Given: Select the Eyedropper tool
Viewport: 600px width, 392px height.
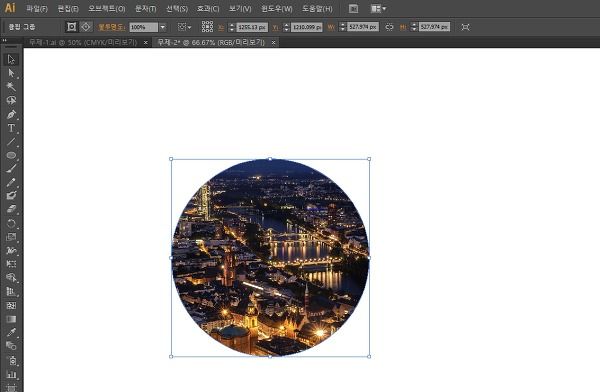Looking at the screenshot, I should coord(11,332).
